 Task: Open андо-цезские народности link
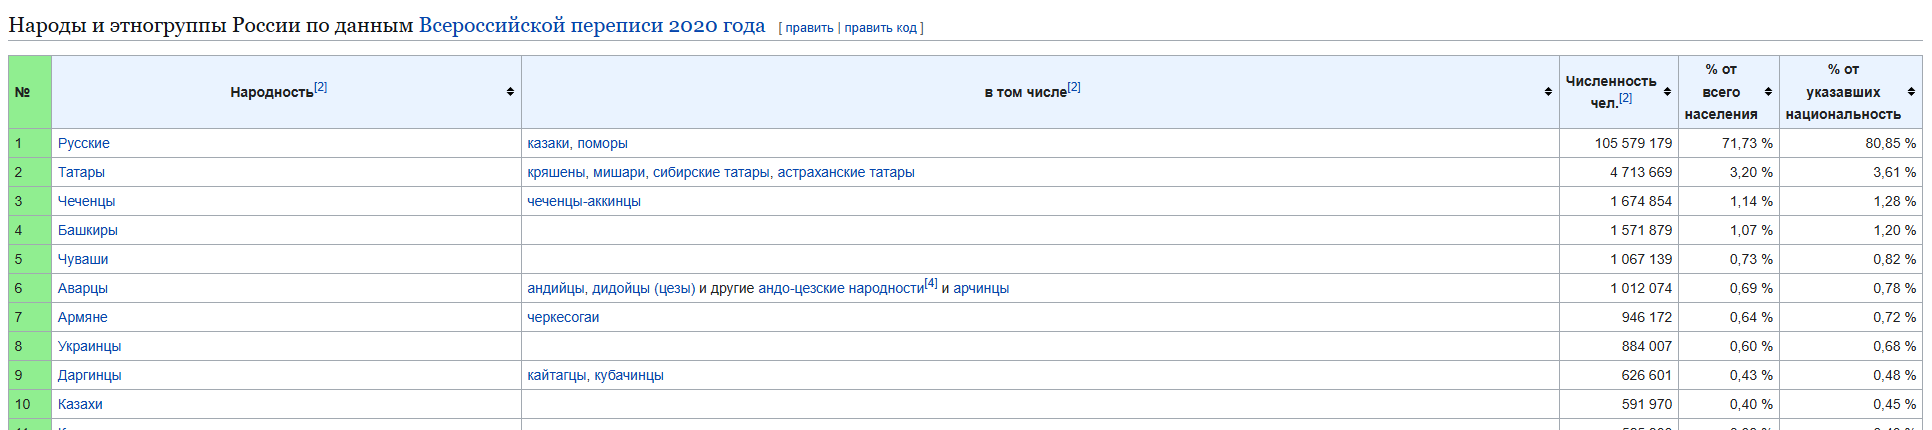pyautogui.click(x=841, y=288)
